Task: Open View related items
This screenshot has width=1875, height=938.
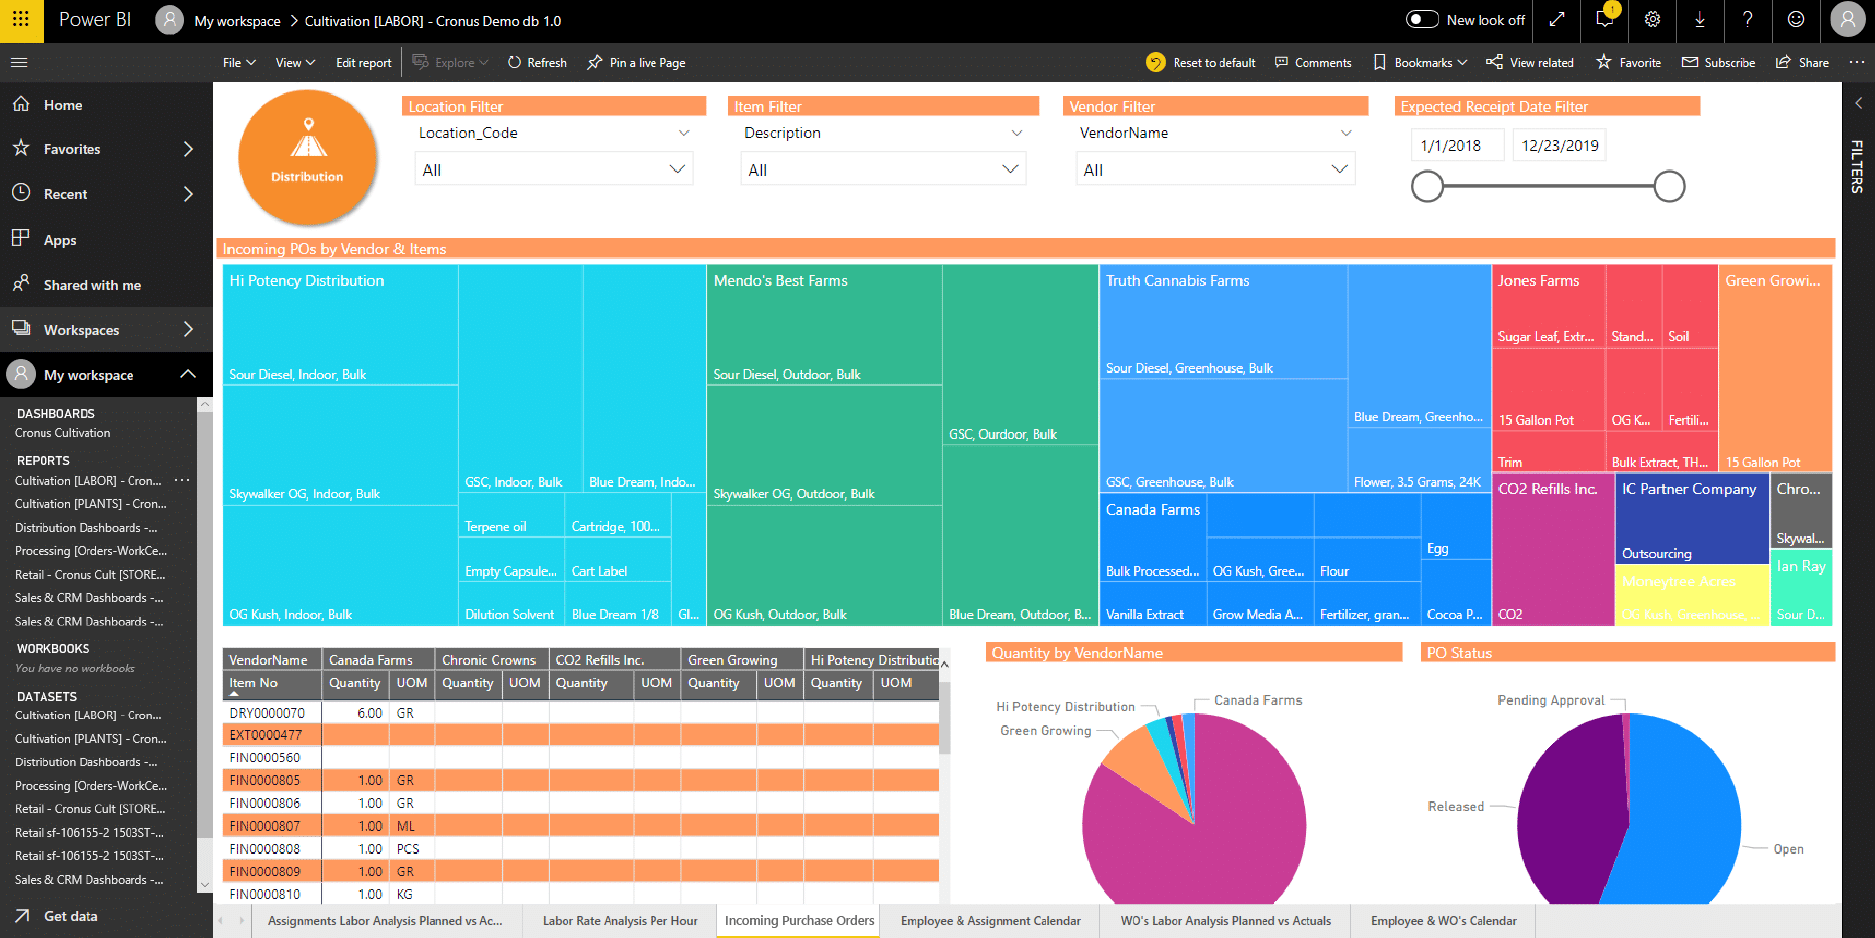Action: point(1530,62)
